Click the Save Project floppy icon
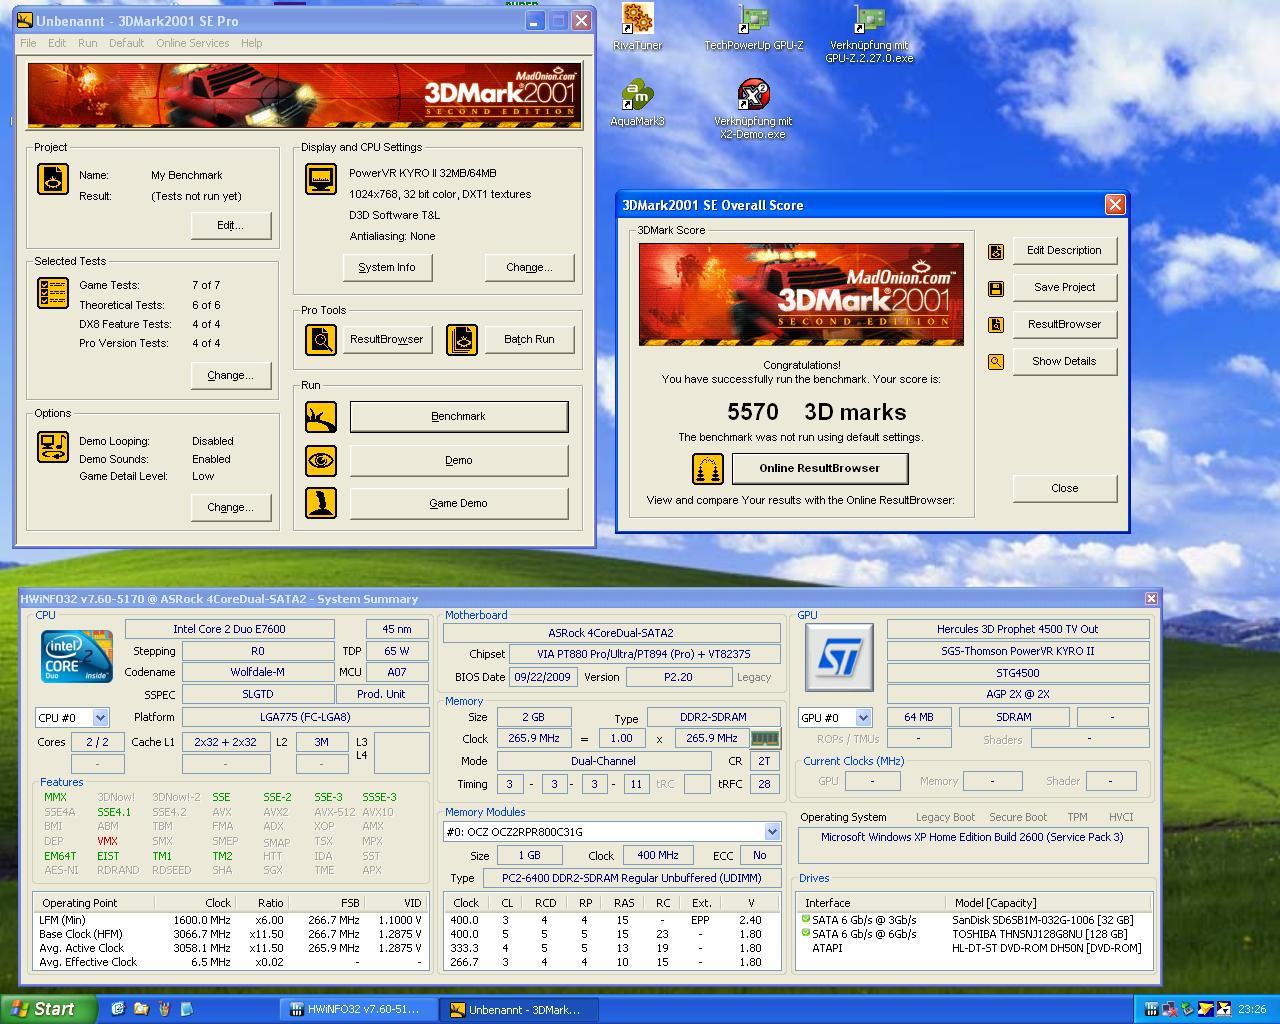Screen dimensions: 1280x1024 (996, 288)
